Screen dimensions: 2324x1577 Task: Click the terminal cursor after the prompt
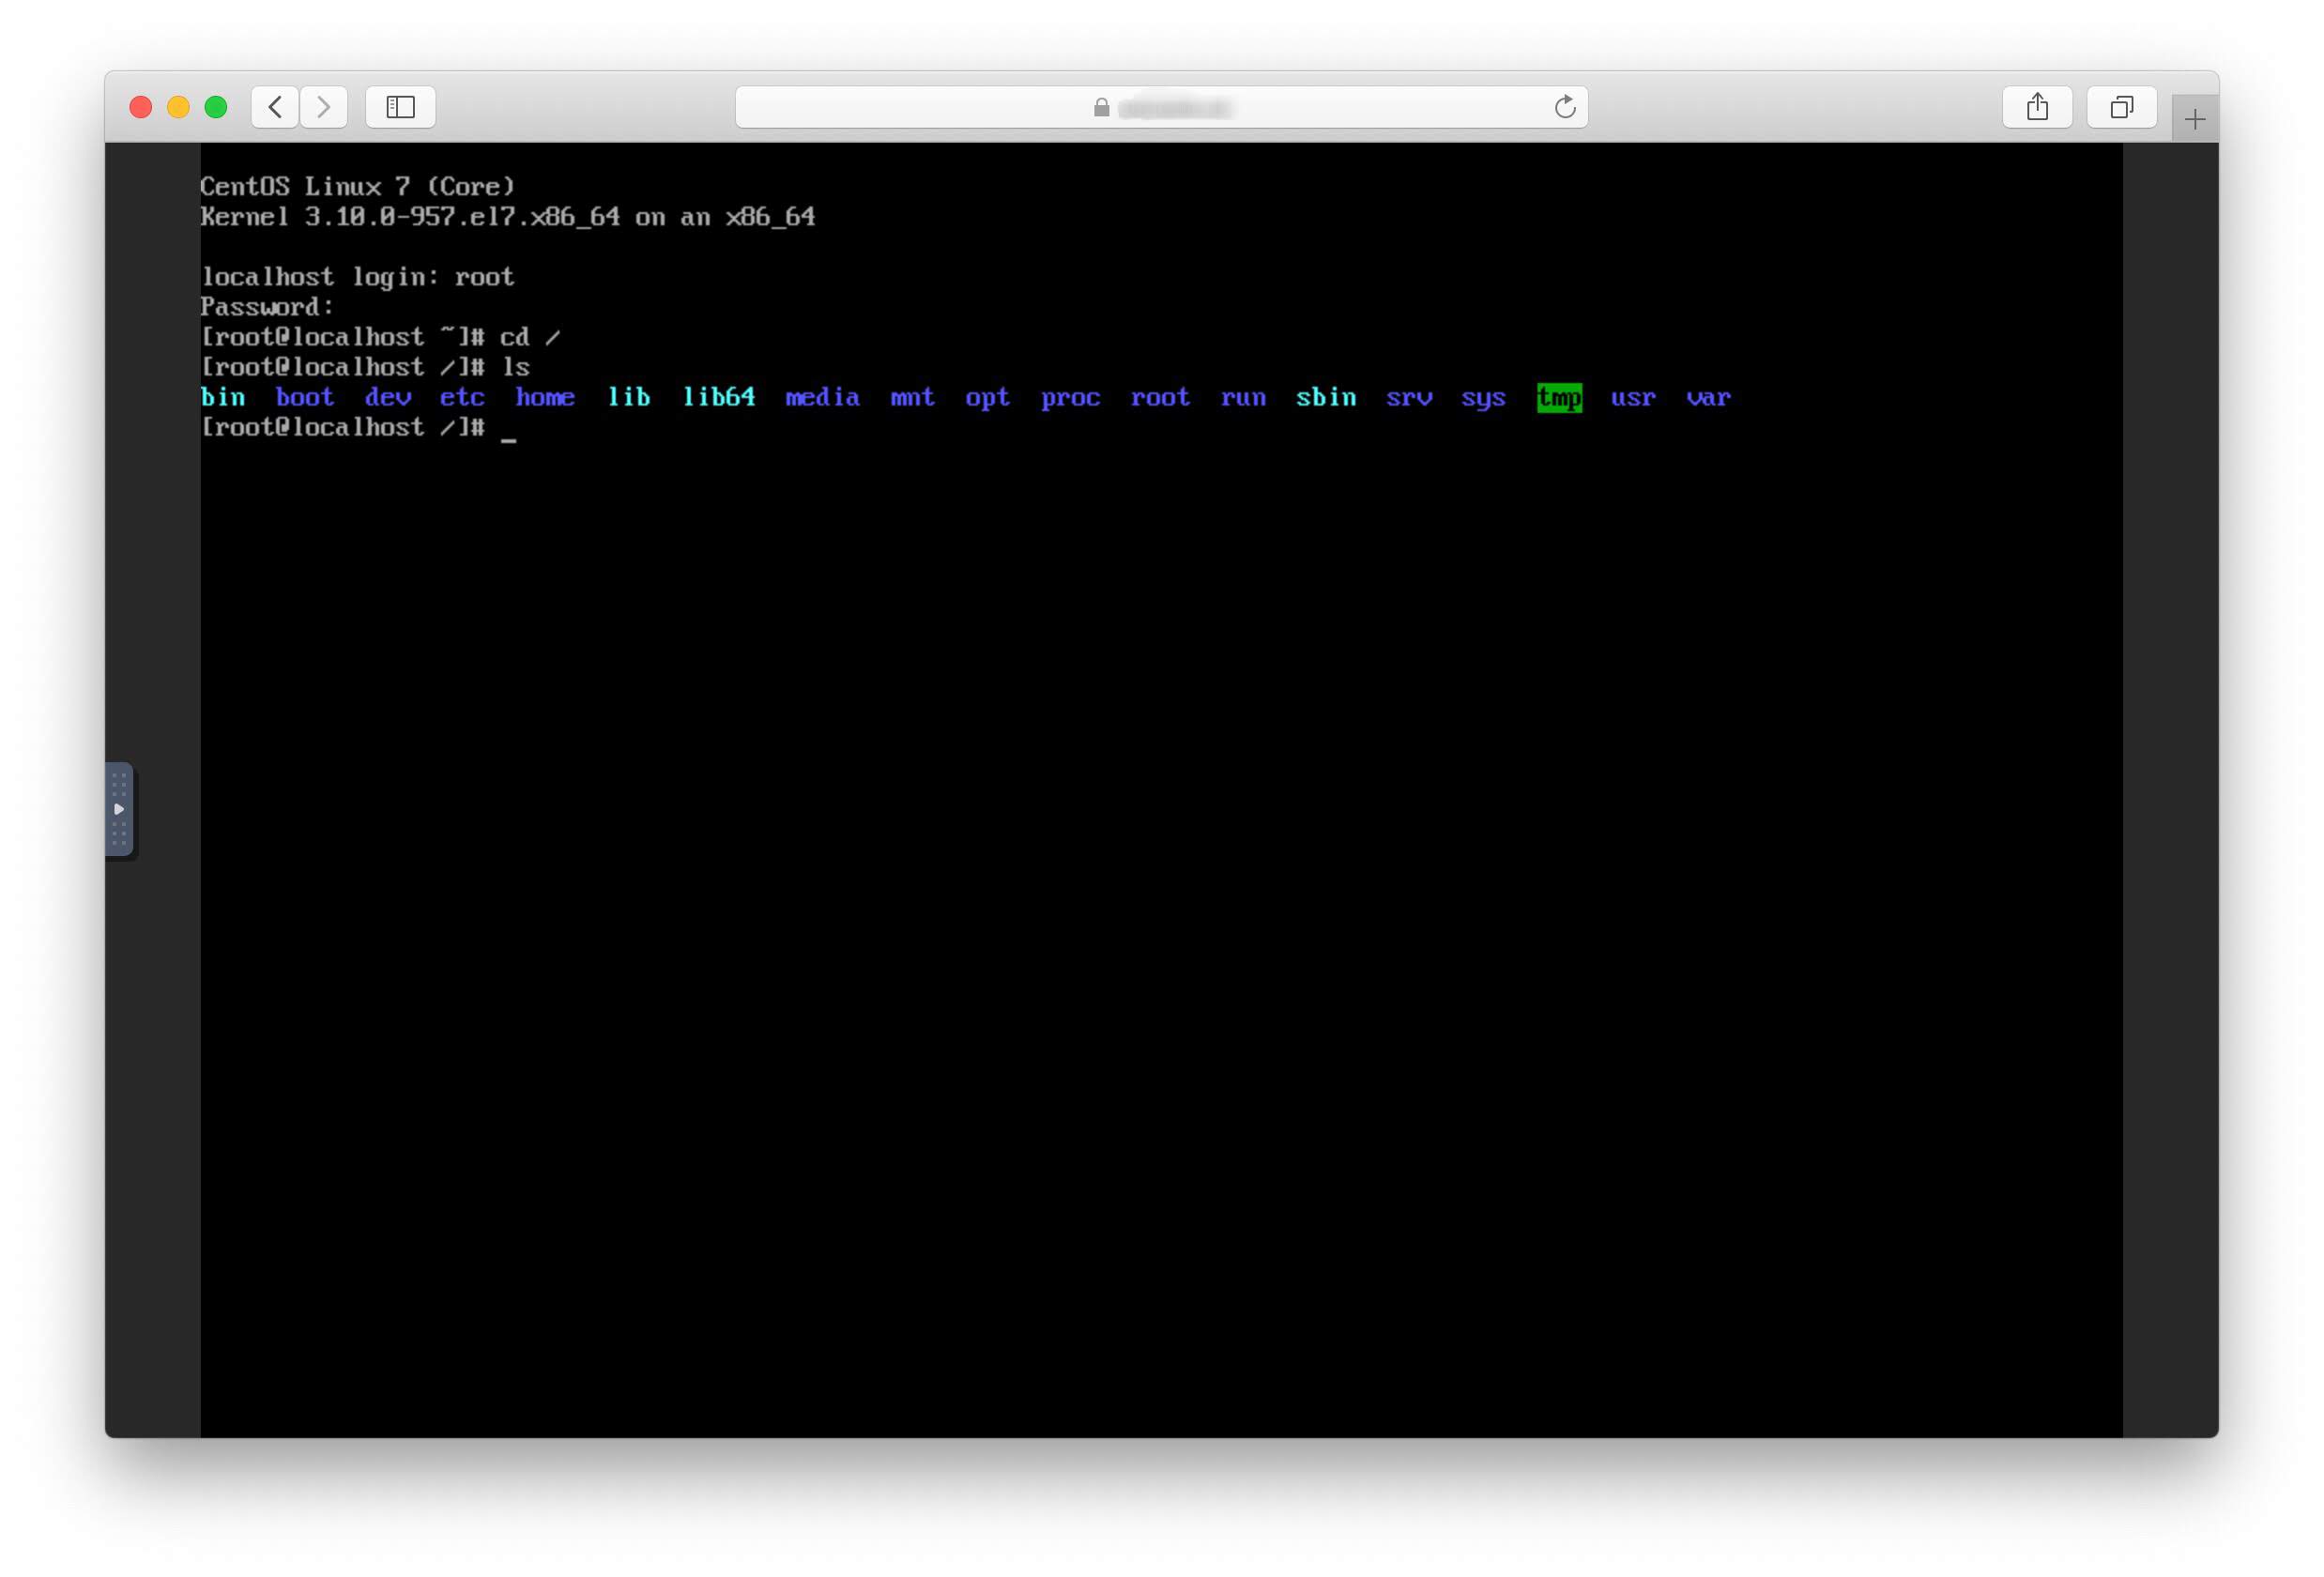509,438
